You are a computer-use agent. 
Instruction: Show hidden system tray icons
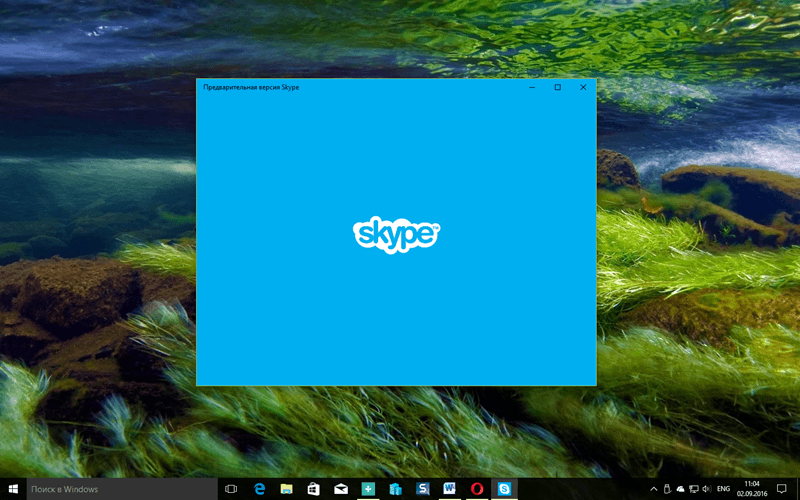pos(654,489)
